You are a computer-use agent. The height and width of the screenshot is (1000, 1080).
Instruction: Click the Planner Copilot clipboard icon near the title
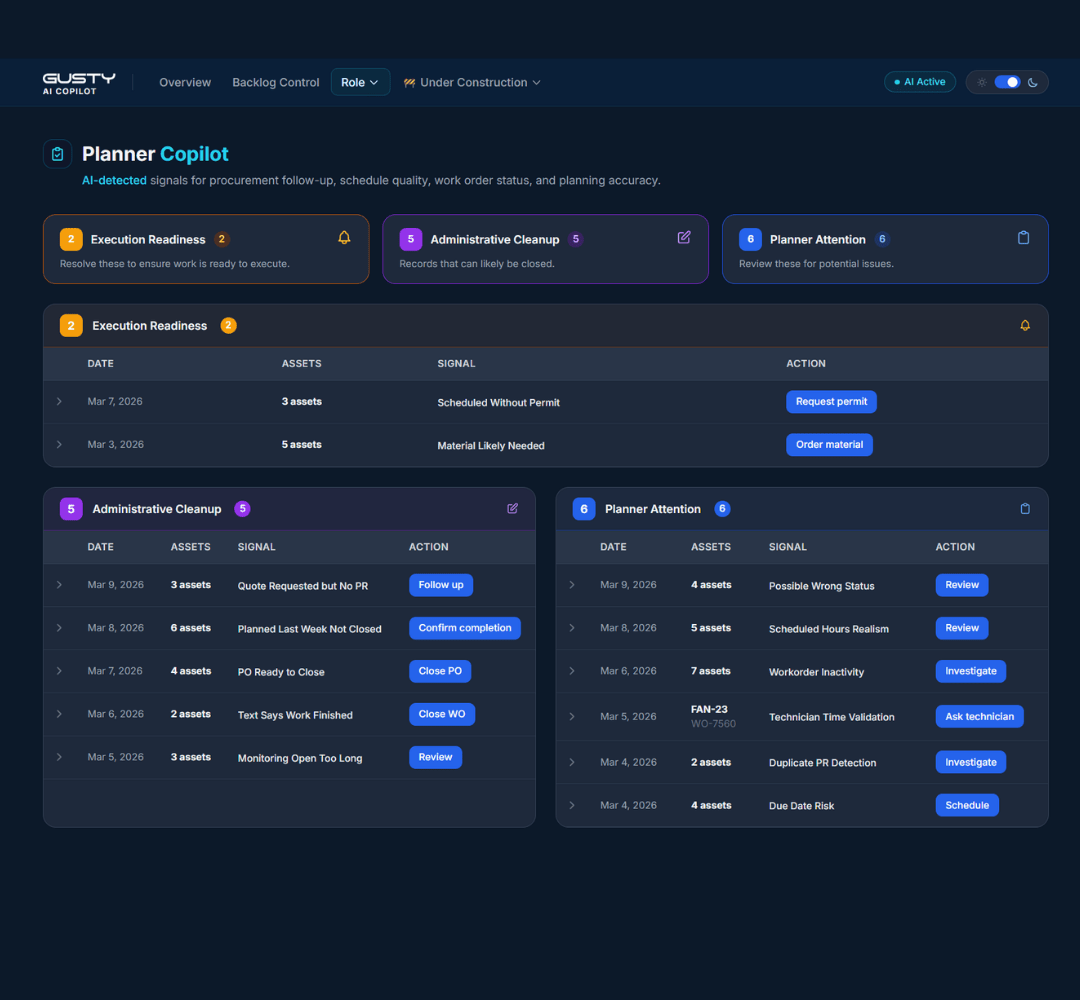(57, 154)
